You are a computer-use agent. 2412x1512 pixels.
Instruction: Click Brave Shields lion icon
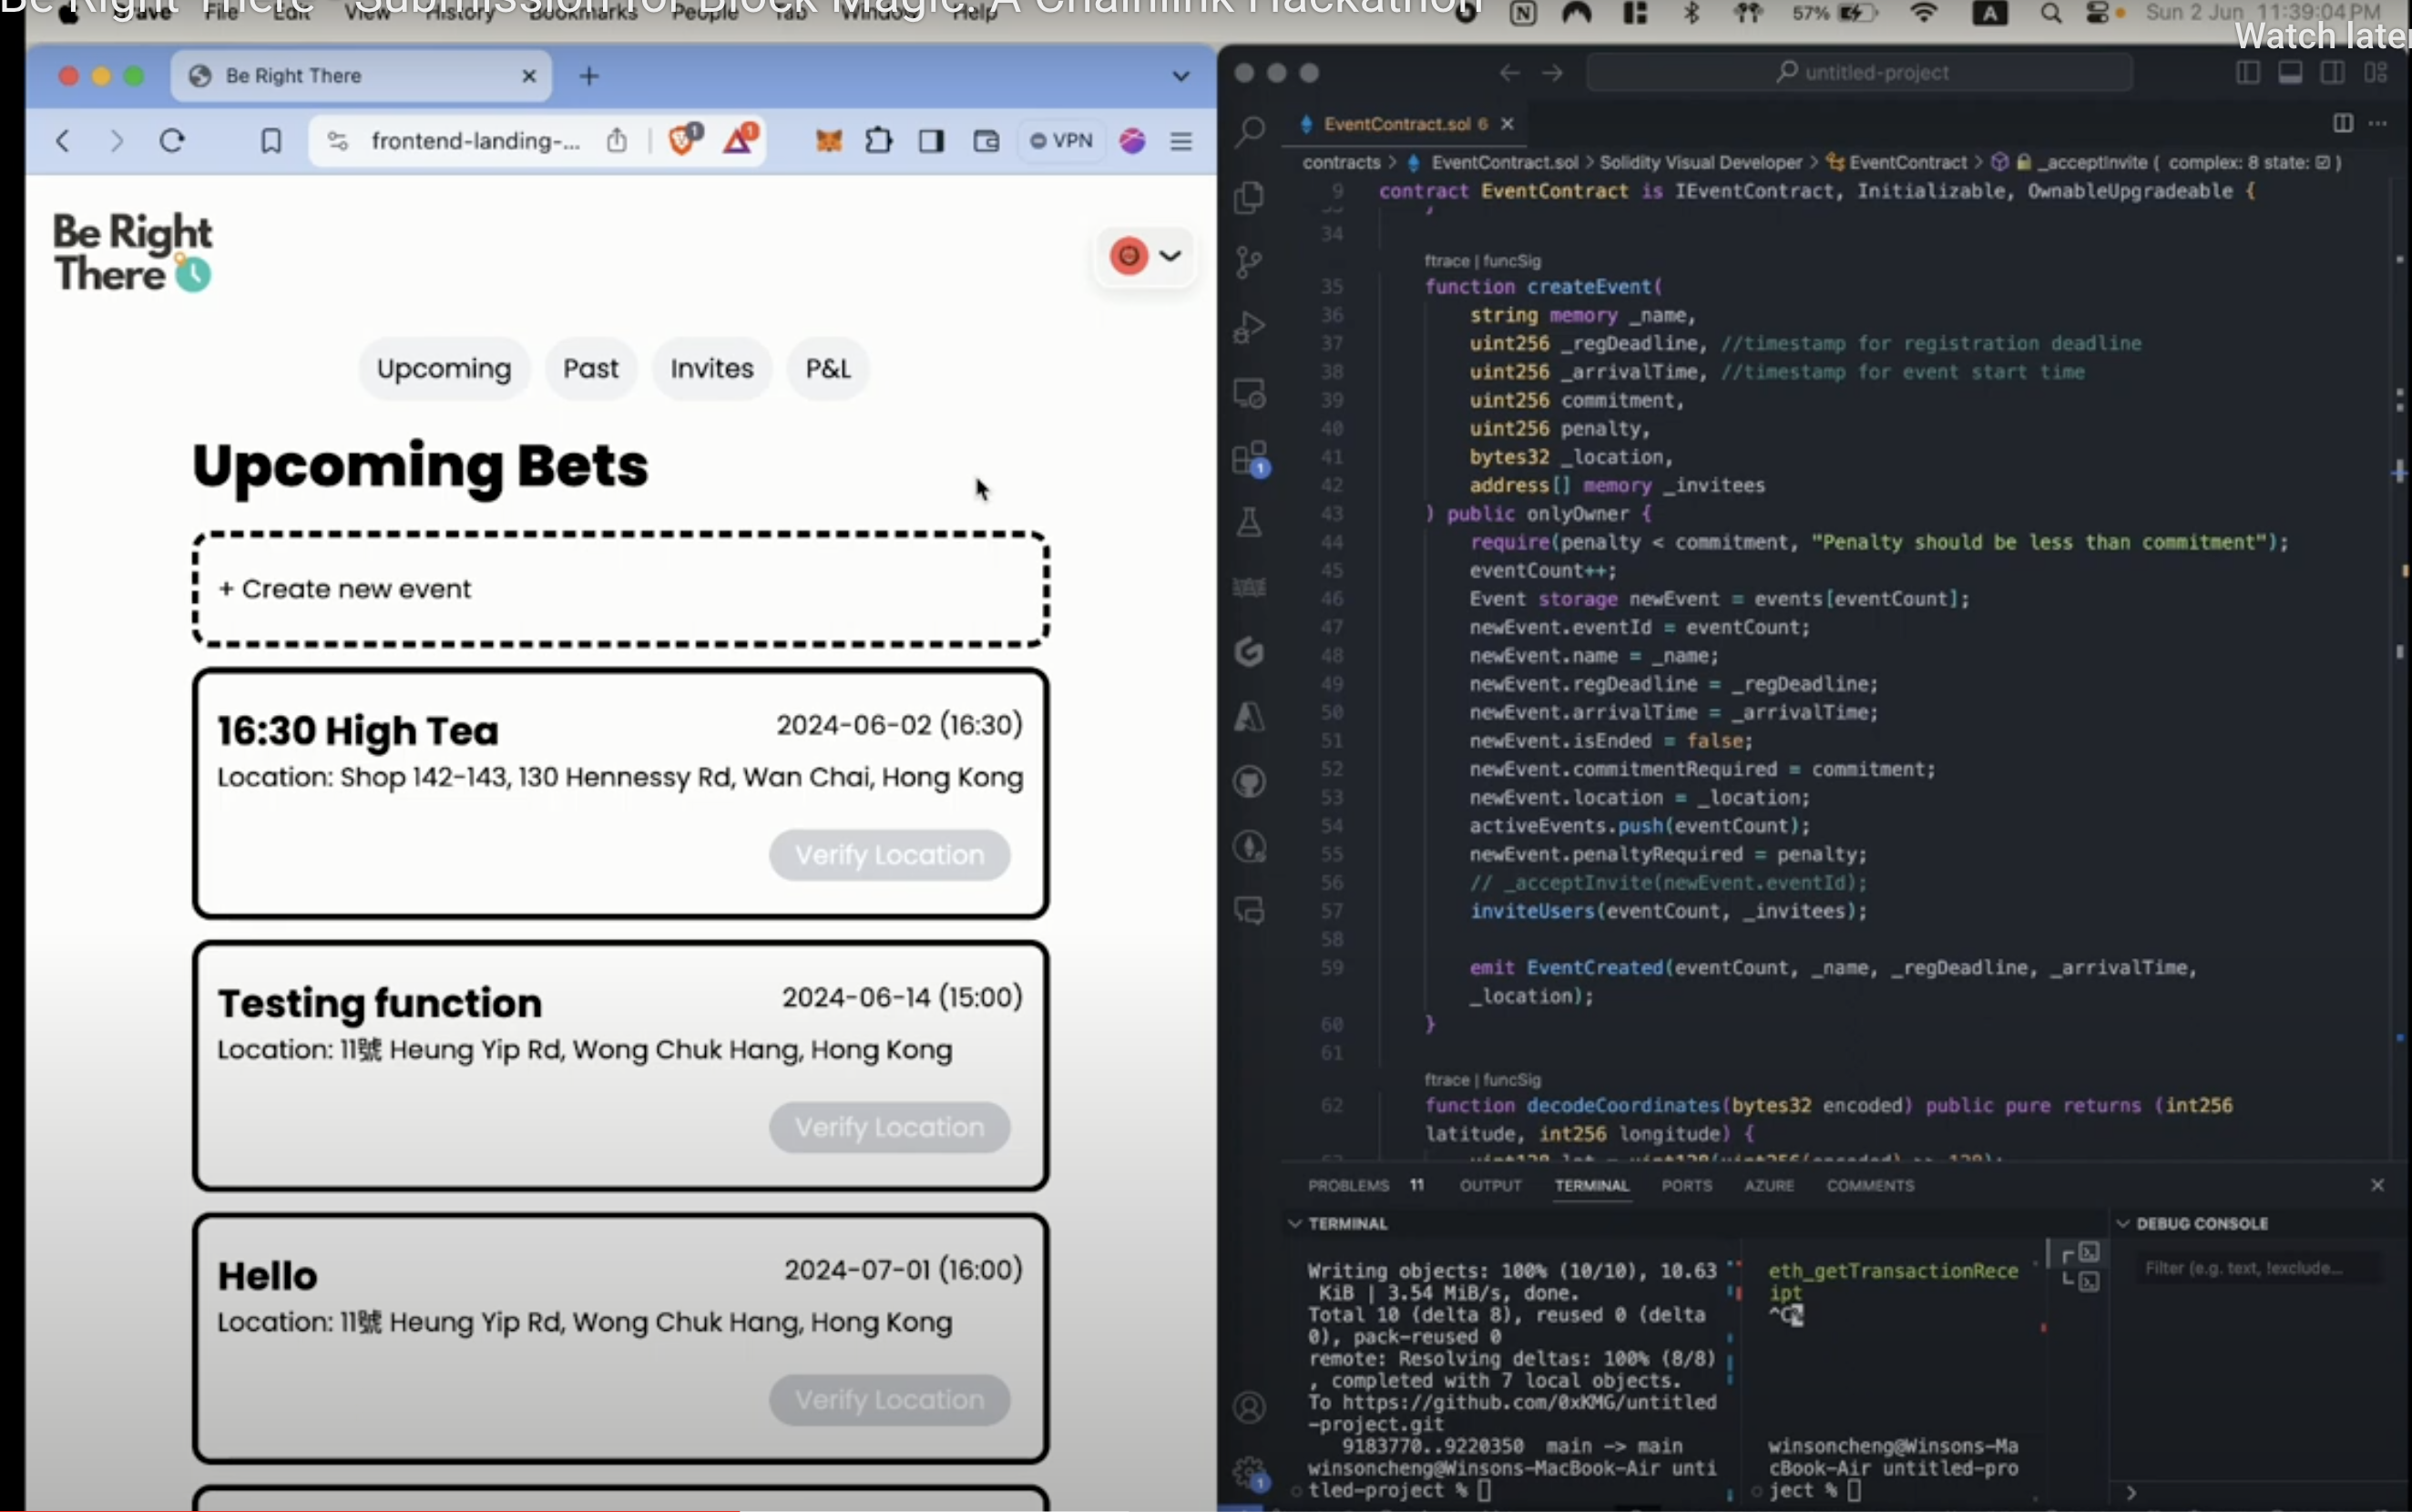point(683,140)
